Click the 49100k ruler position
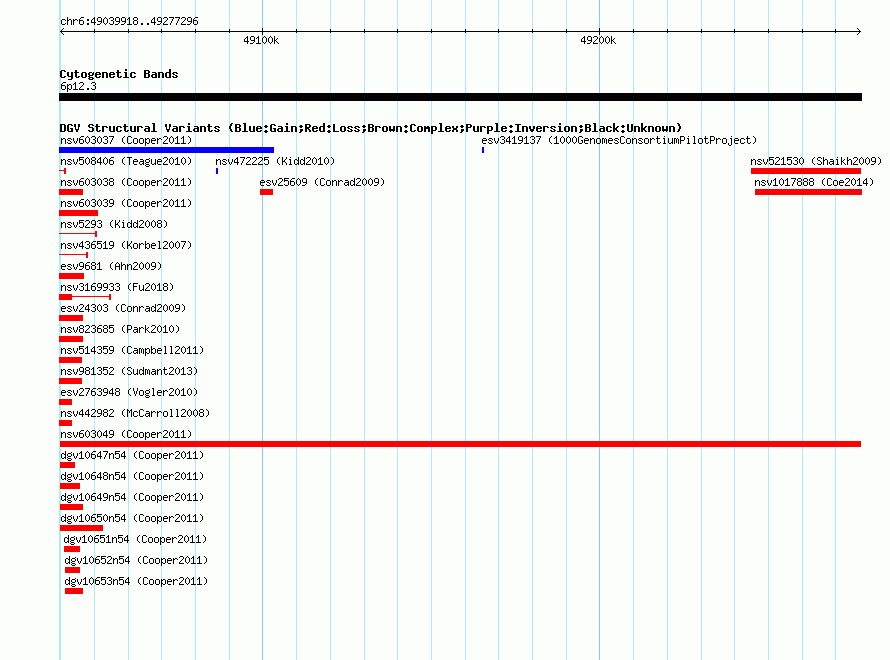The height and width of the screenshot is (660, 890). point(261,40)
